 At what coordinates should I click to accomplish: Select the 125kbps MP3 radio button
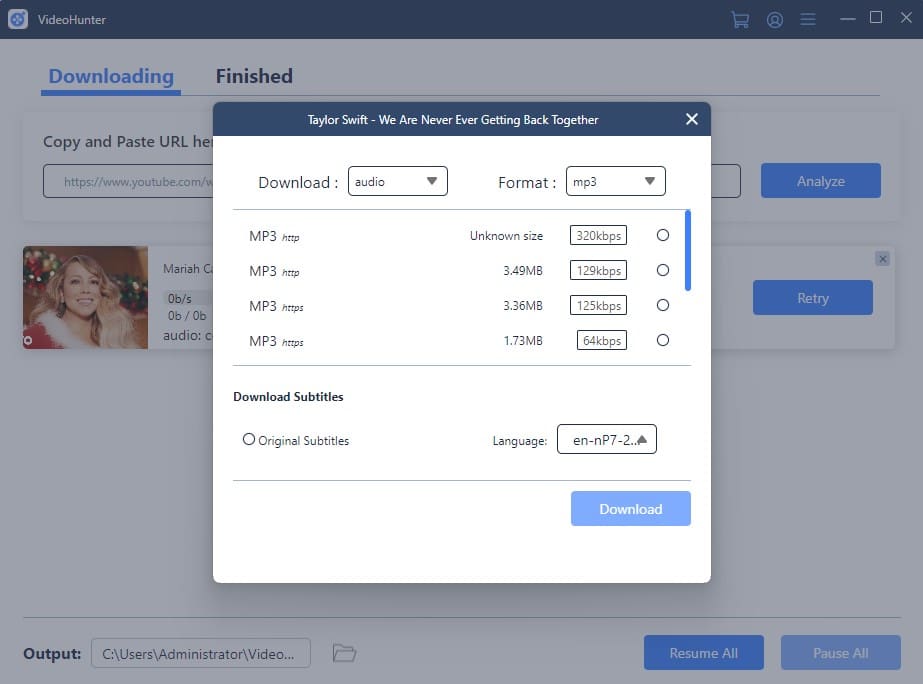point(663,306)
